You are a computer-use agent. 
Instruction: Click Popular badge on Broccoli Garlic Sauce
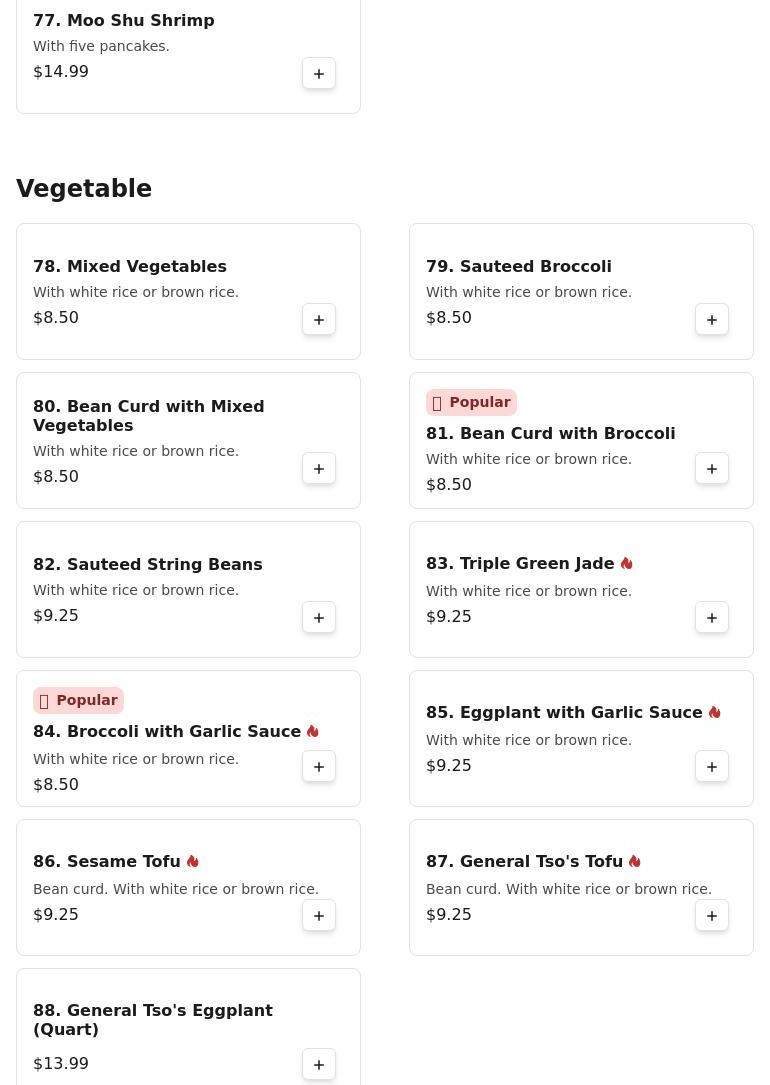[x=78, y=700]
